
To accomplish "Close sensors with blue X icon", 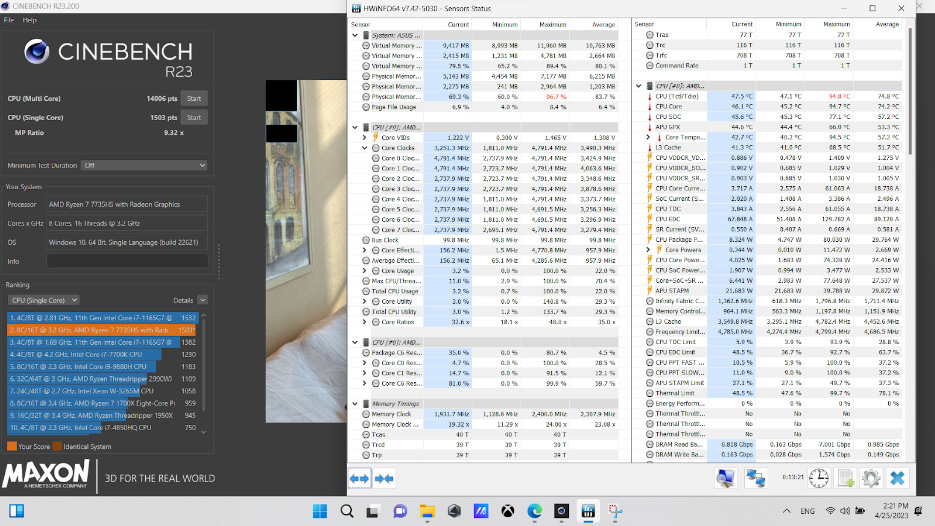I will (x=897, y=478).
